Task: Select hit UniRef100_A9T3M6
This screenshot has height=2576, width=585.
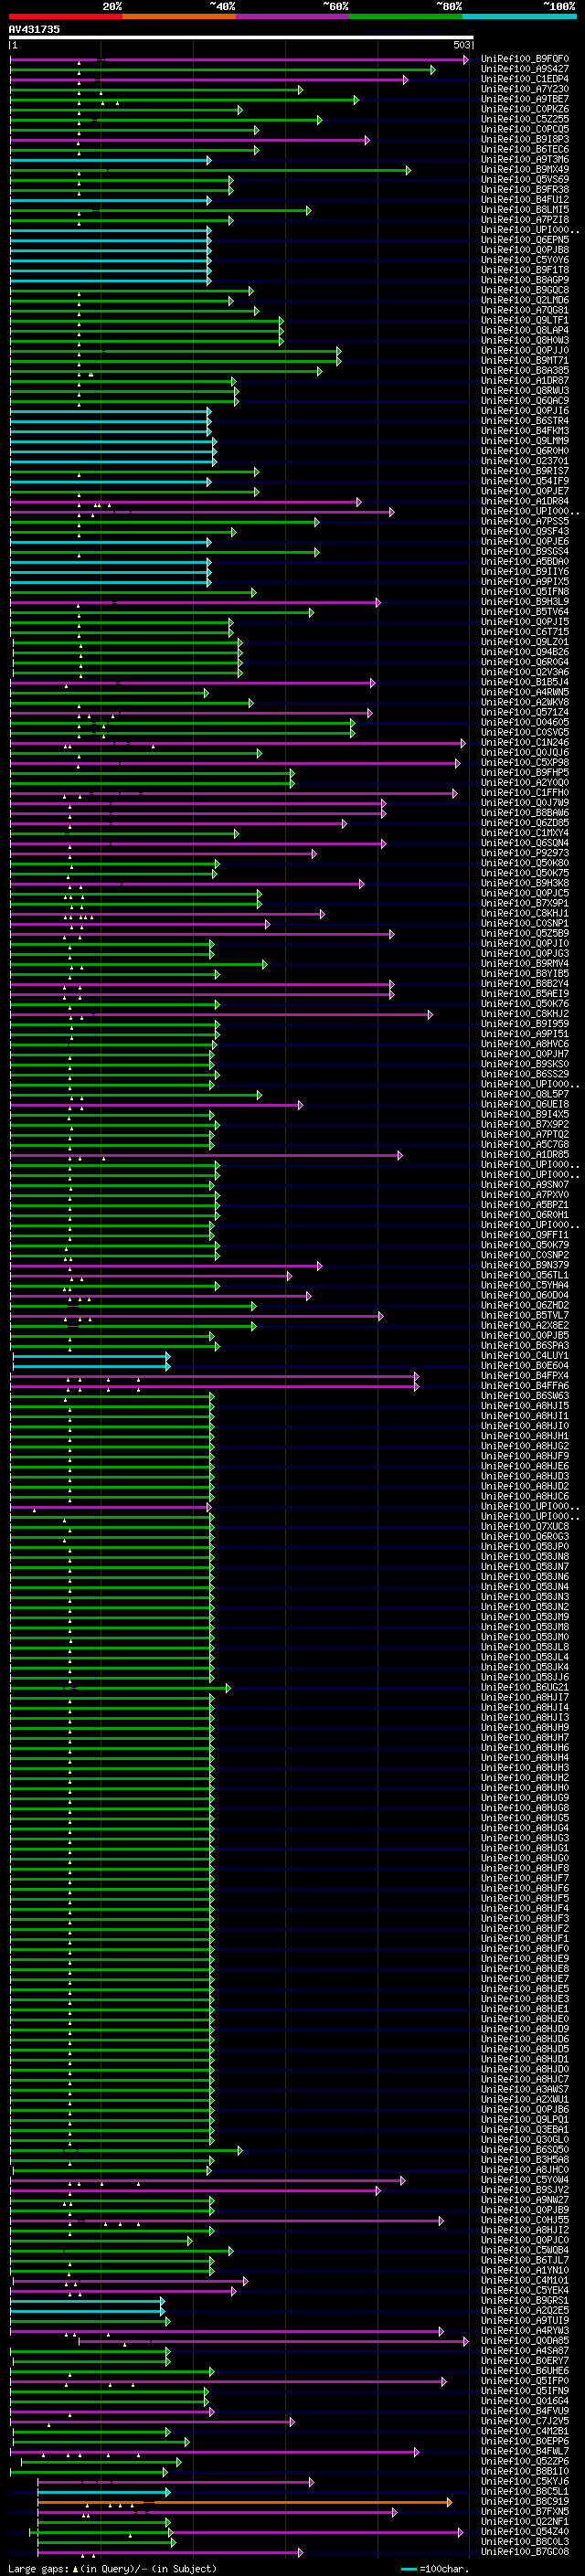Action: coord(525,159)
